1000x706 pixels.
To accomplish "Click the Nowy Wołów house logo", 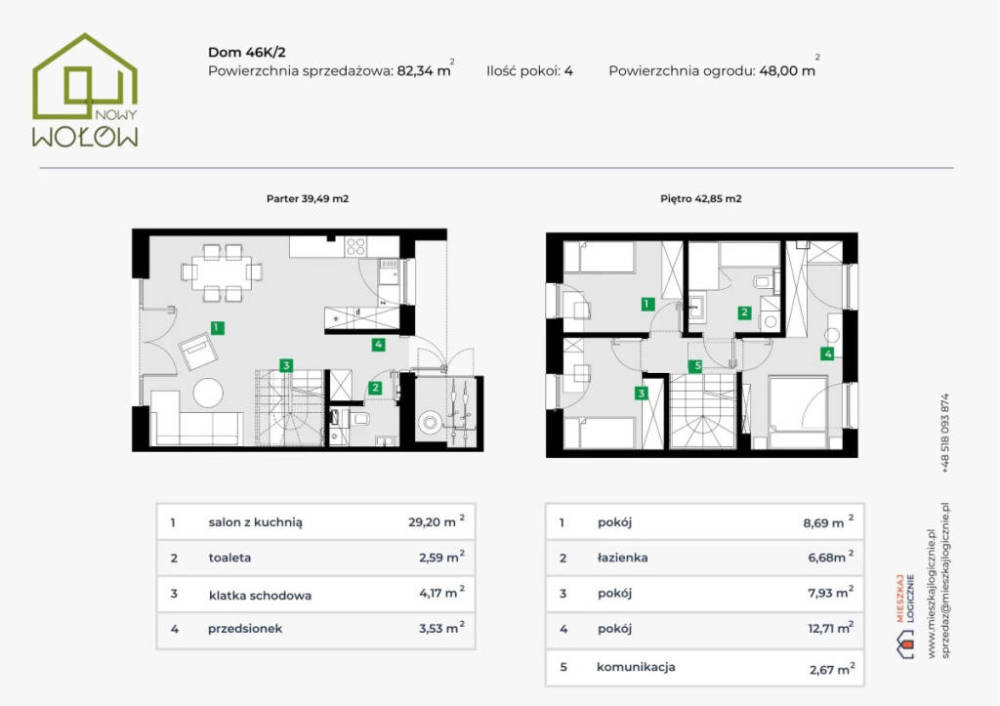I will tap(85, 90).
